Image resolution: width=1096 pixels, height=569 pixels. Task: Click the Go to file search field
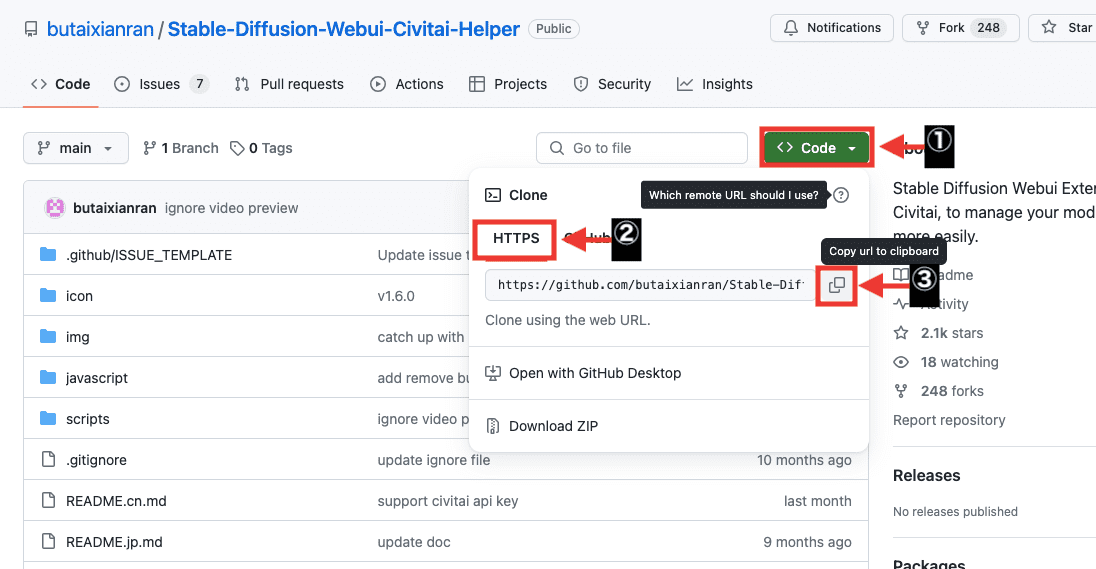[642, 148]
